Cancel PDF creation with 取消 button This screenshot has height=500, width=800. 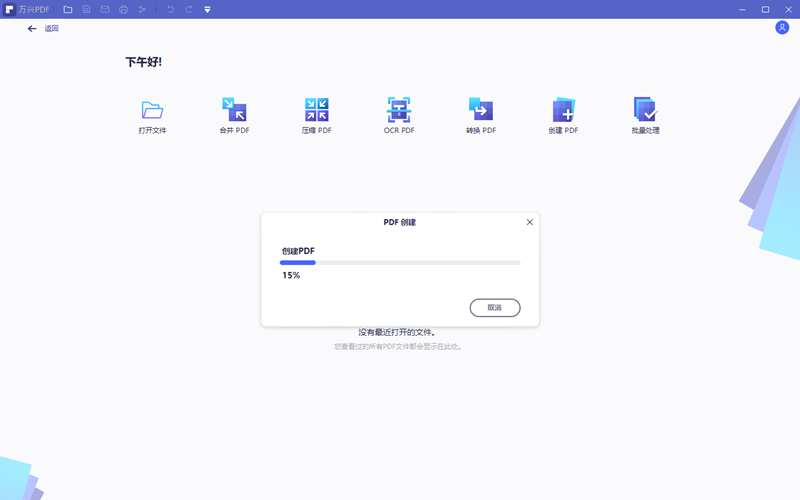[x=494, y=308]
